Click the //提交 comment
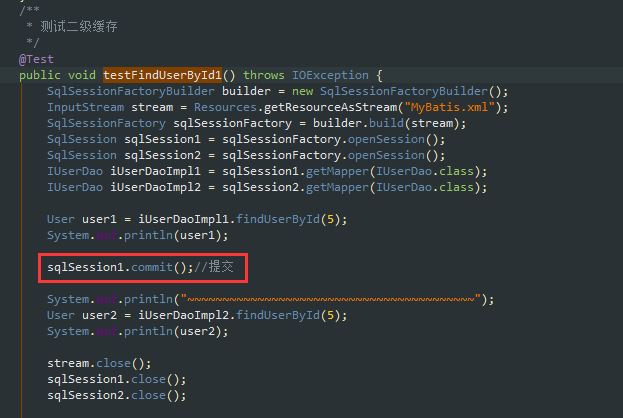The height and width of the screenshot is (418, 623). [214, 267]
